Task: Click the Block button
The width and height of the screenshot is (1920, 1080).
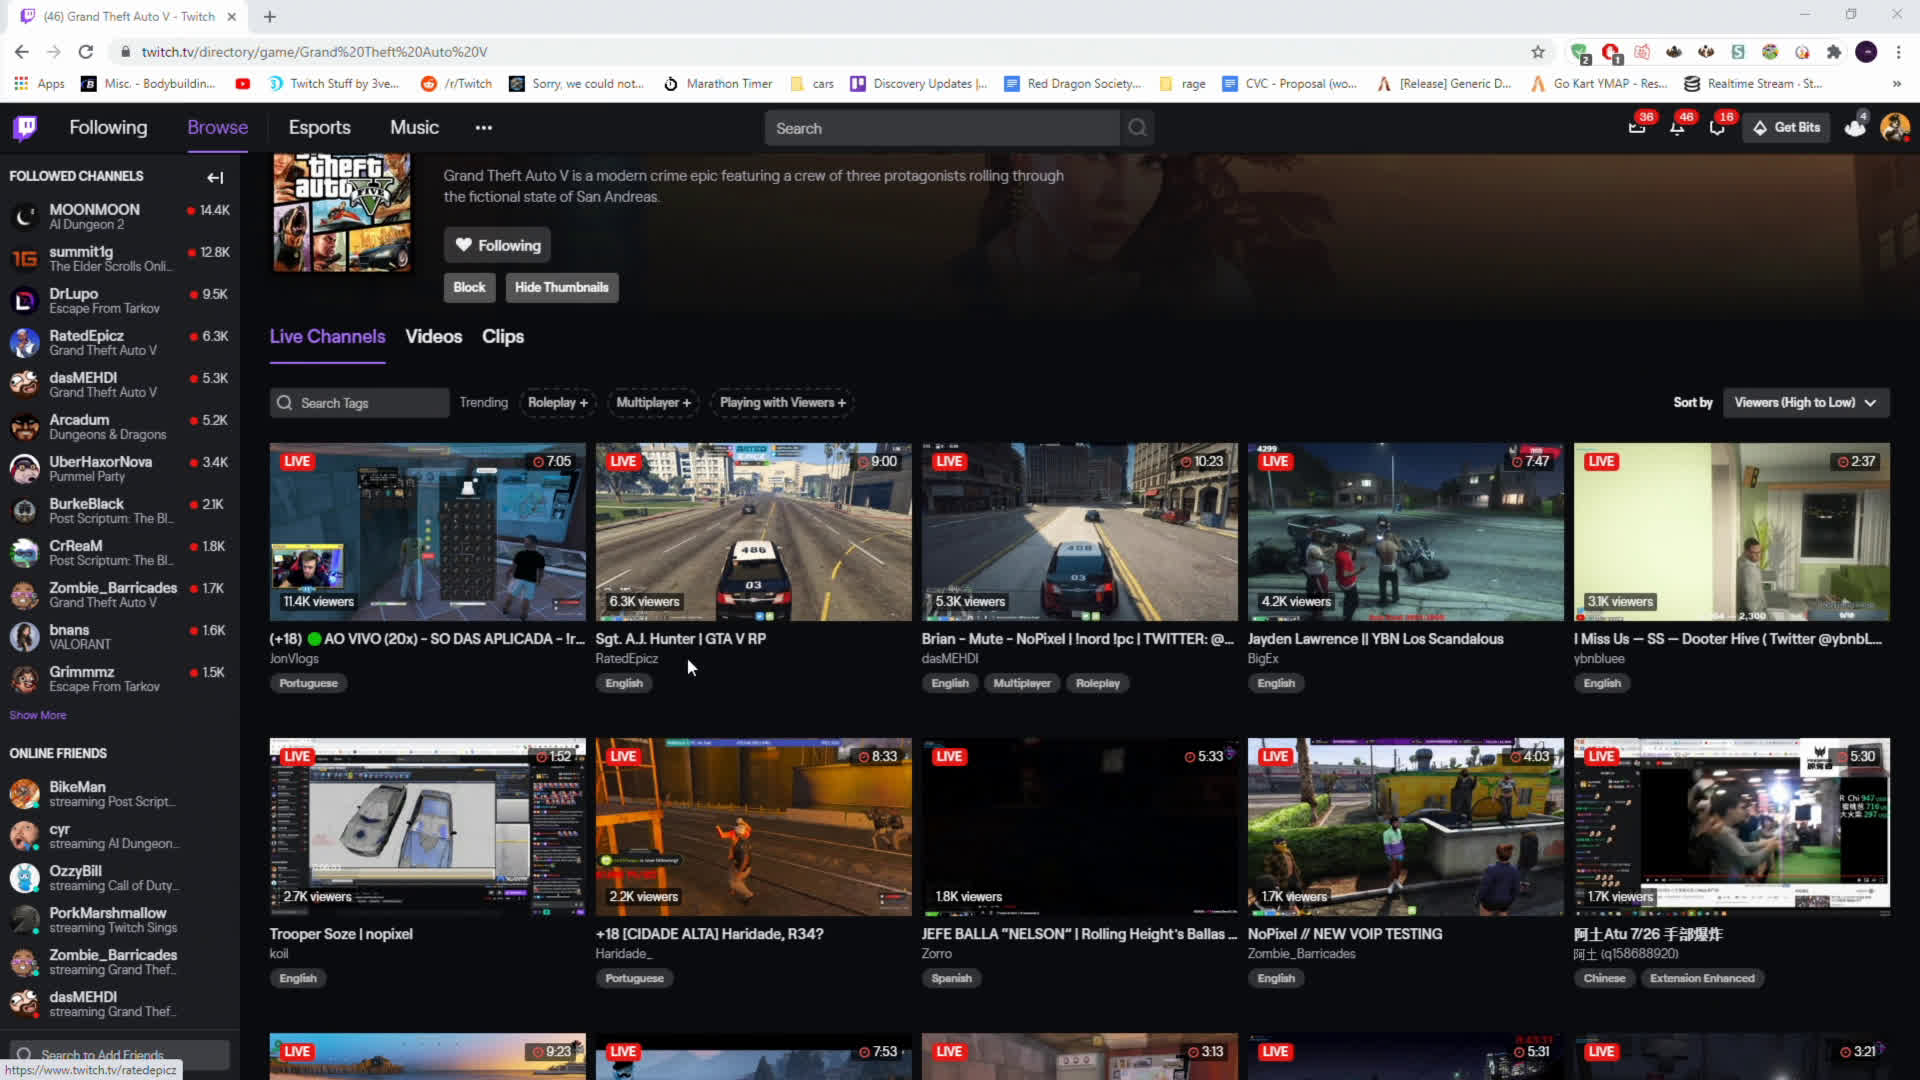Action: point(469,287)
